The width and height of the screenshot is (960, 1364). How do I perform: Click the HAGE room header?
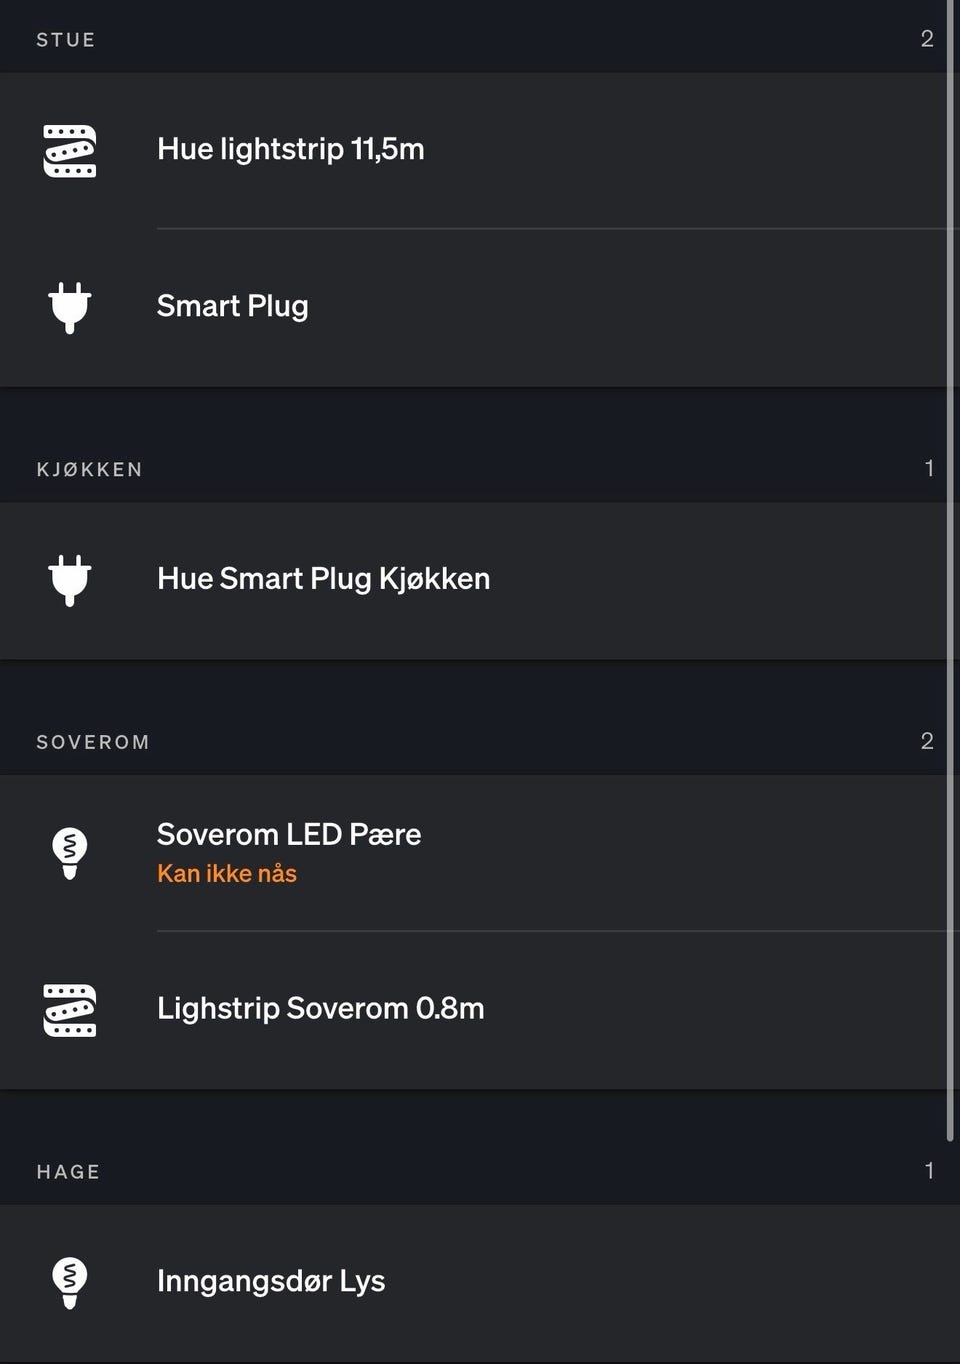coord(68,1172)
